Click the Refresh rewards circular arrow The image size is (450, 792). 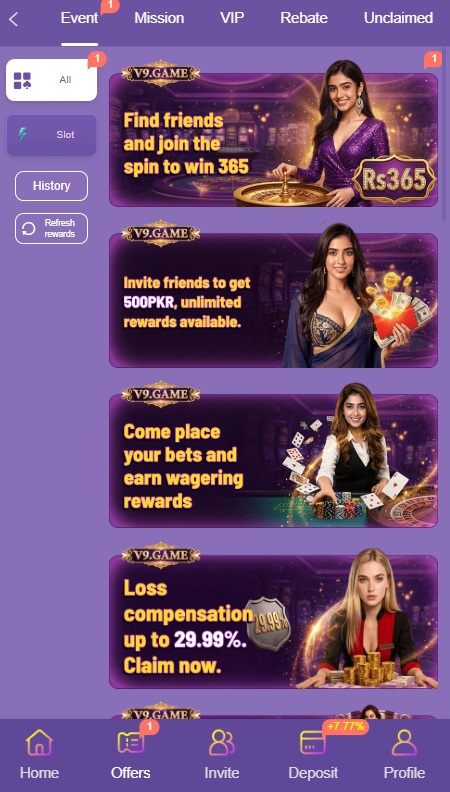[29, 229]
